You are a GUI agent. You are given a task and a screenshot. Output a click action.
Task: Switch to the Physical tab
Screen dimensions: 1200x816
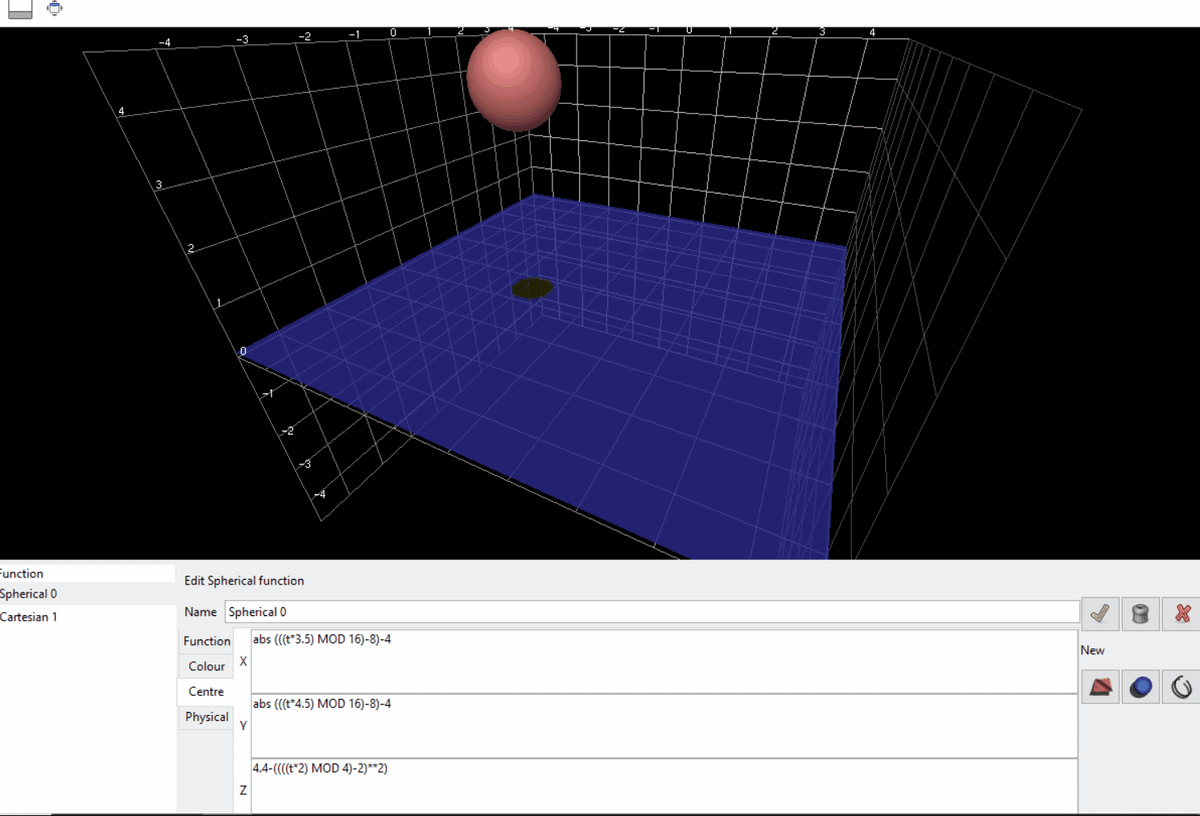tap(207, 717)
